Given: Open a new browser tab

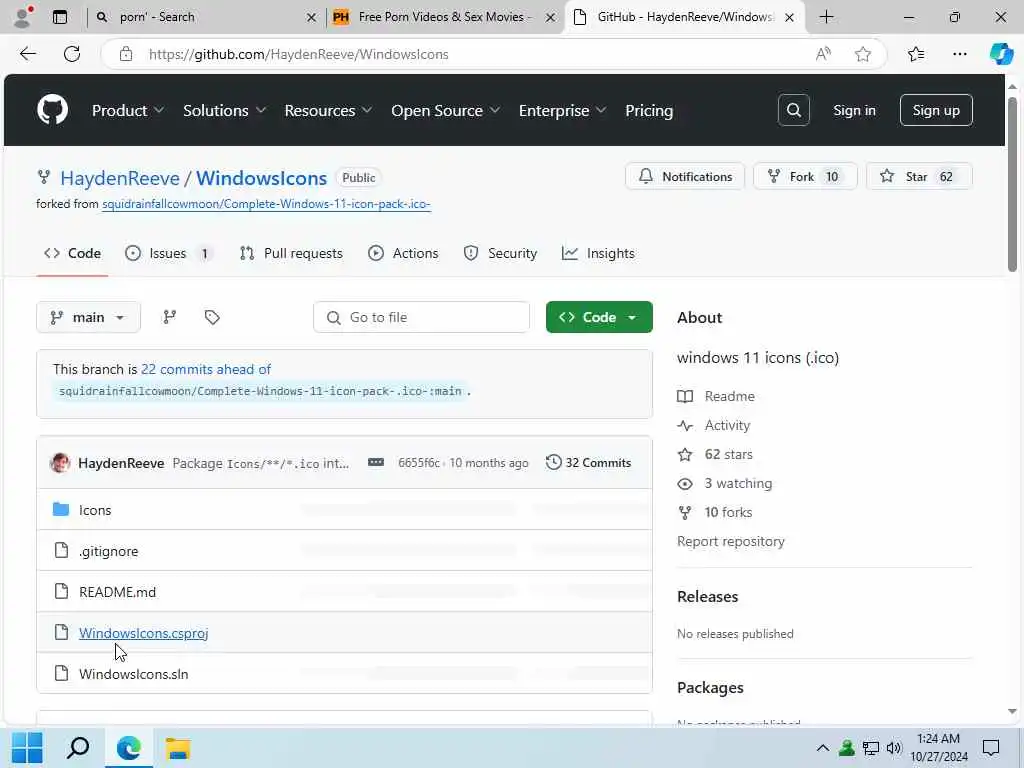Looking at the screenshot, I should (x=826, y=17).
